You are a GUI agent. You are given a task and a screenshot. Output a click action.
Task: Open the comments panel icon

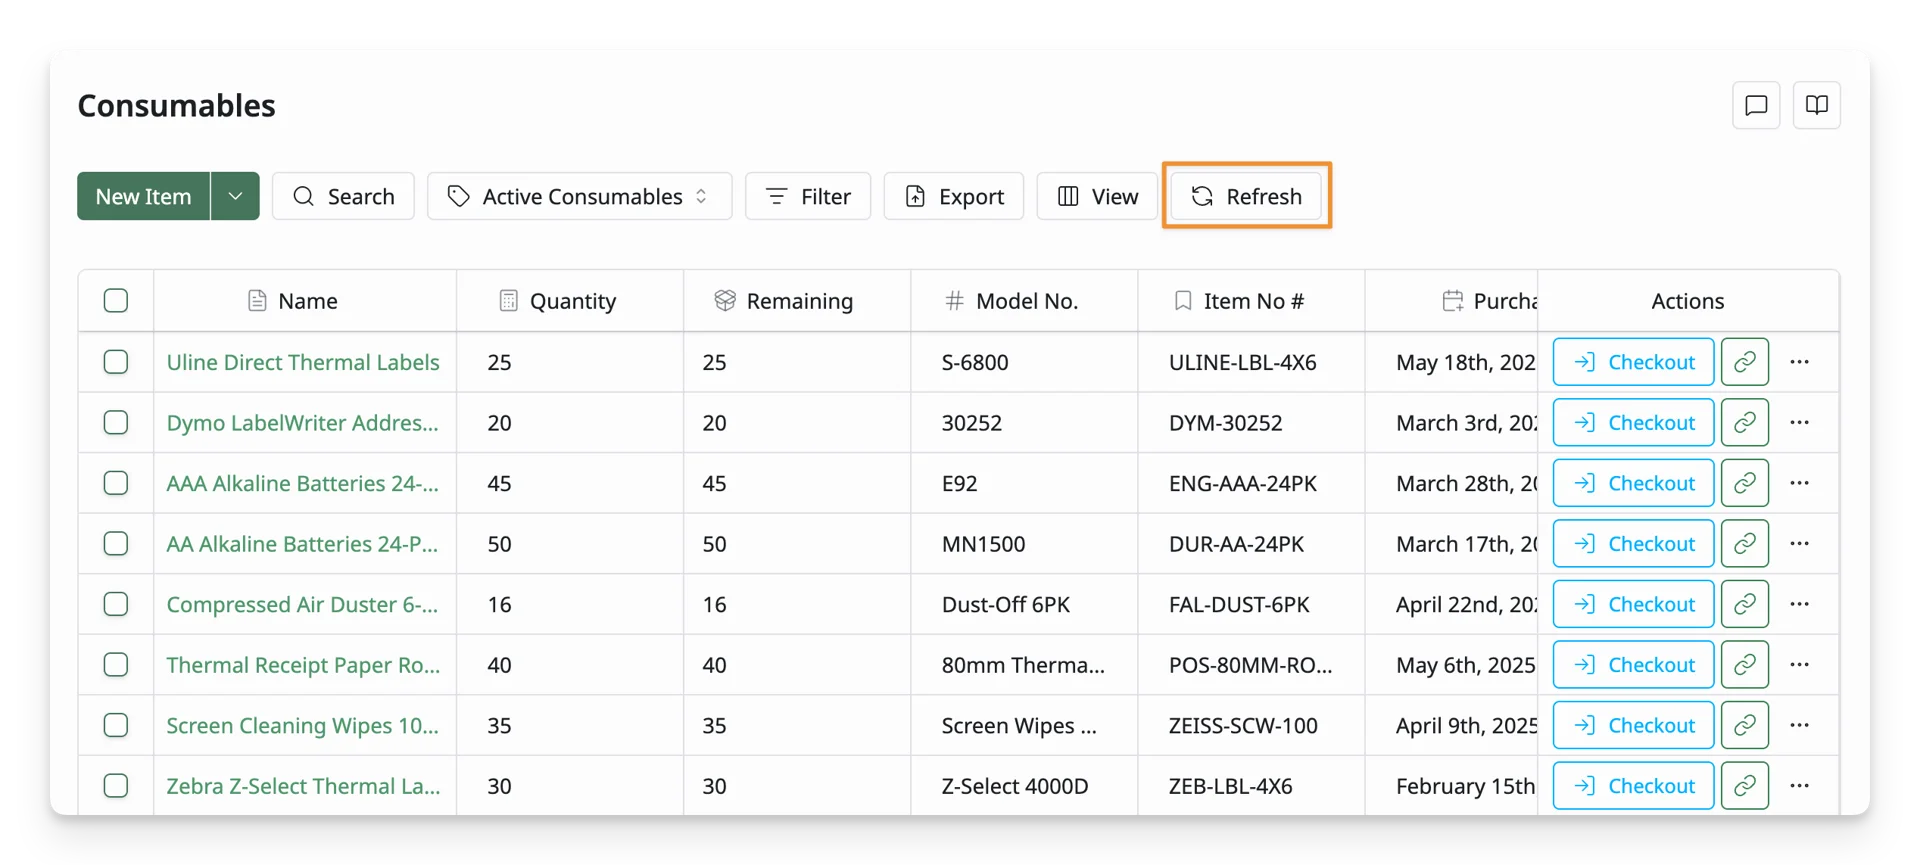[x=1756, y=105]
